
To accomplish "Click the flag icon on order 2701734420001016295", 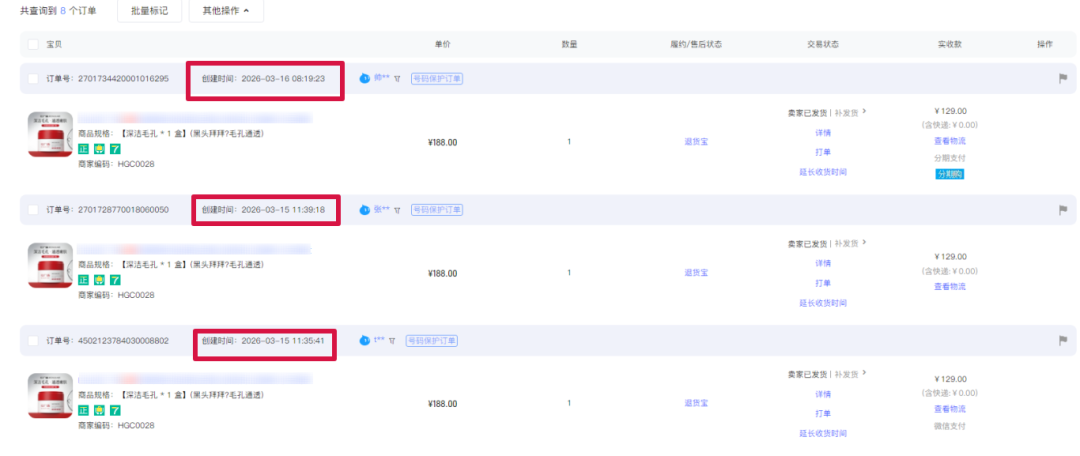I will [x=1063, y=79].
